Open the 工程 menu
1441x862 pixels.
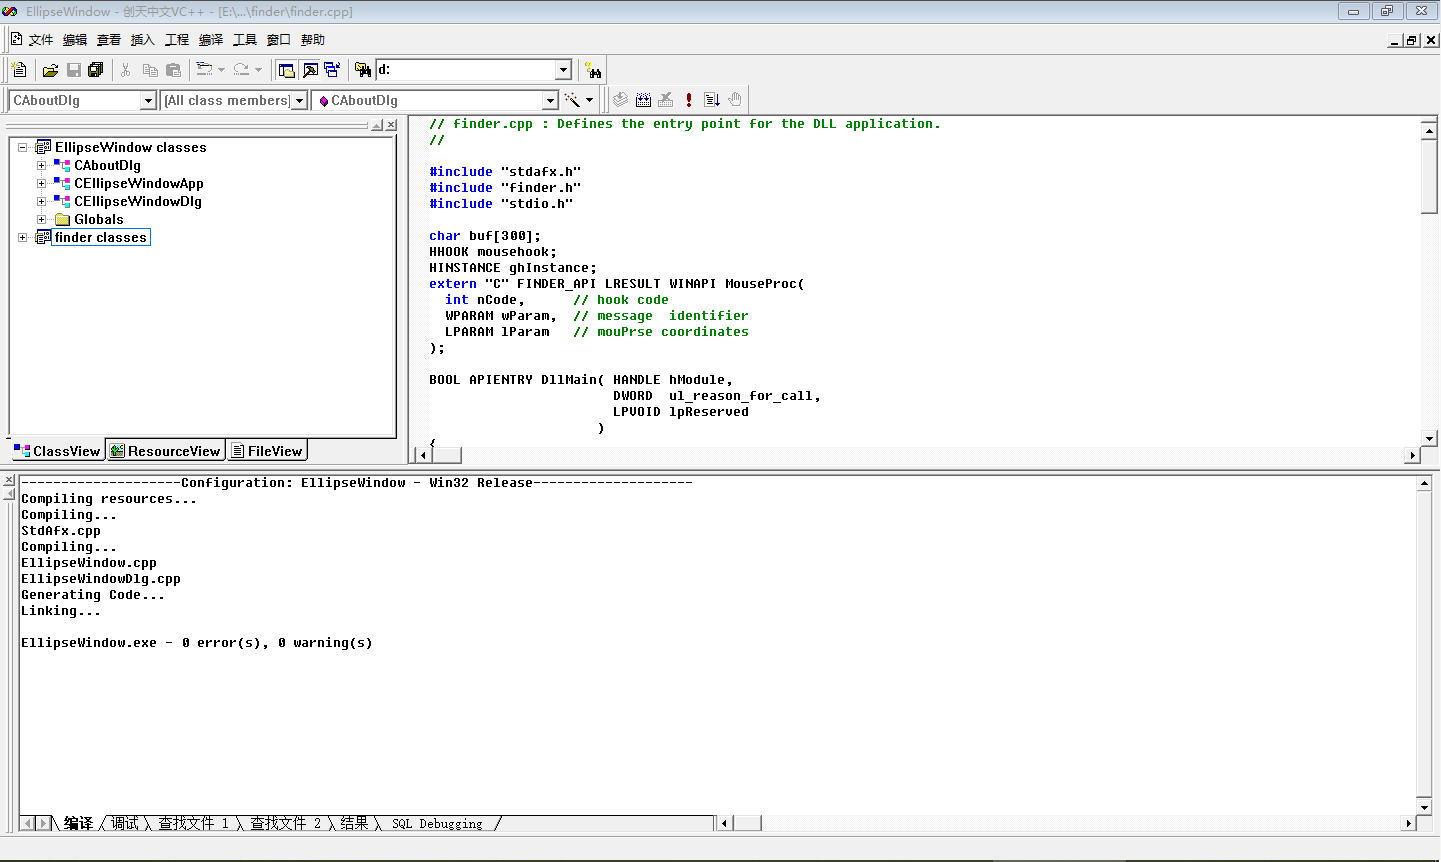click(x=177, y=40)
